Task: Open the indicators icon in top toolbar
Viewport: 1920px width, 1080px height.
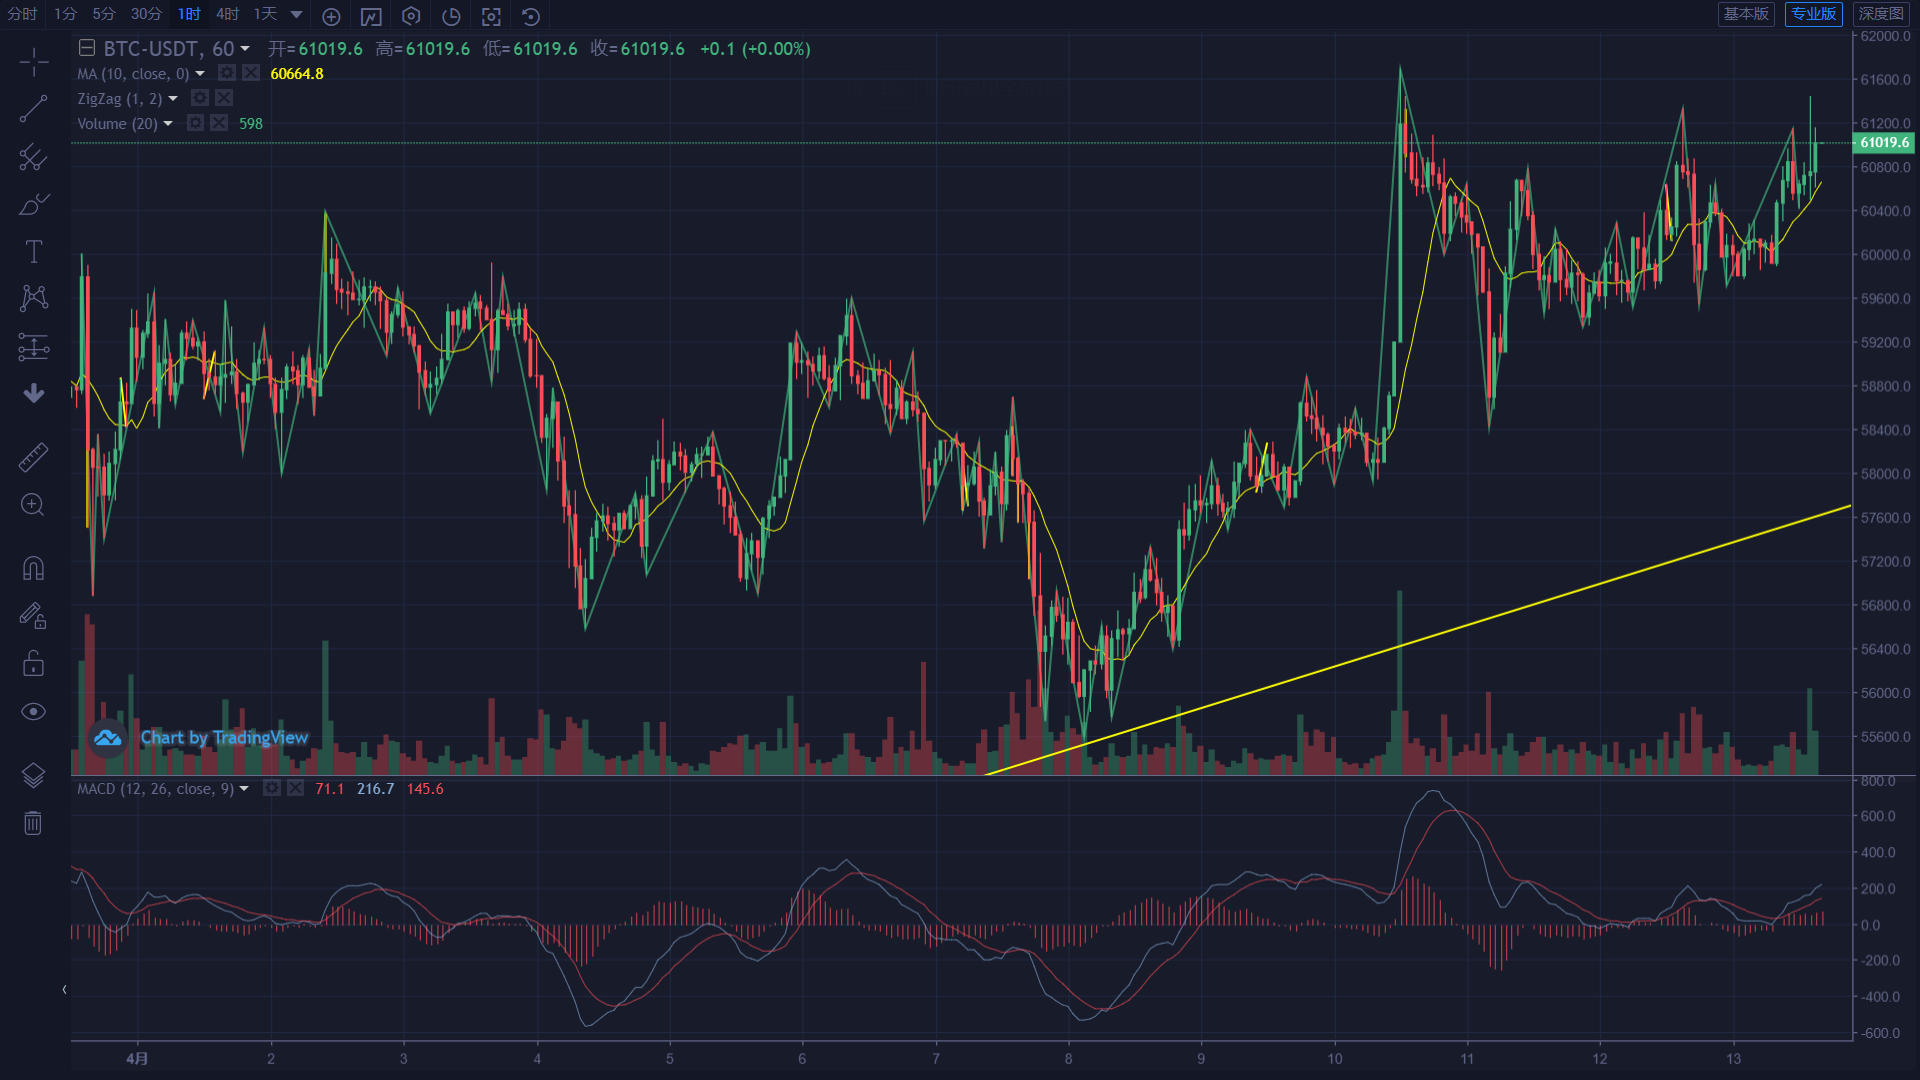Action: 371,16
